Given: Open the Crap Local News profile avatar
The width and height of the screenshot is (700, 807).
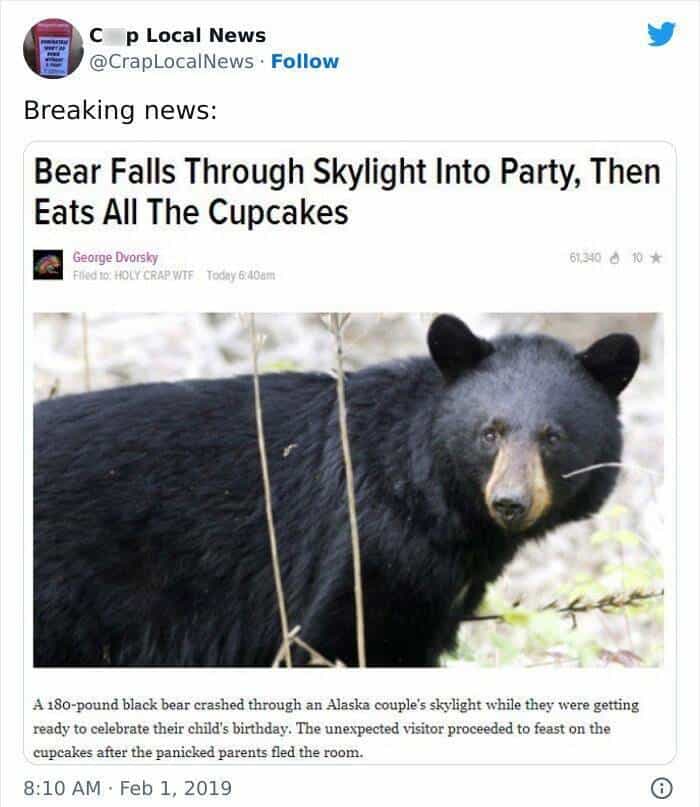Looking at the screenshot, I should coord(53,48).
